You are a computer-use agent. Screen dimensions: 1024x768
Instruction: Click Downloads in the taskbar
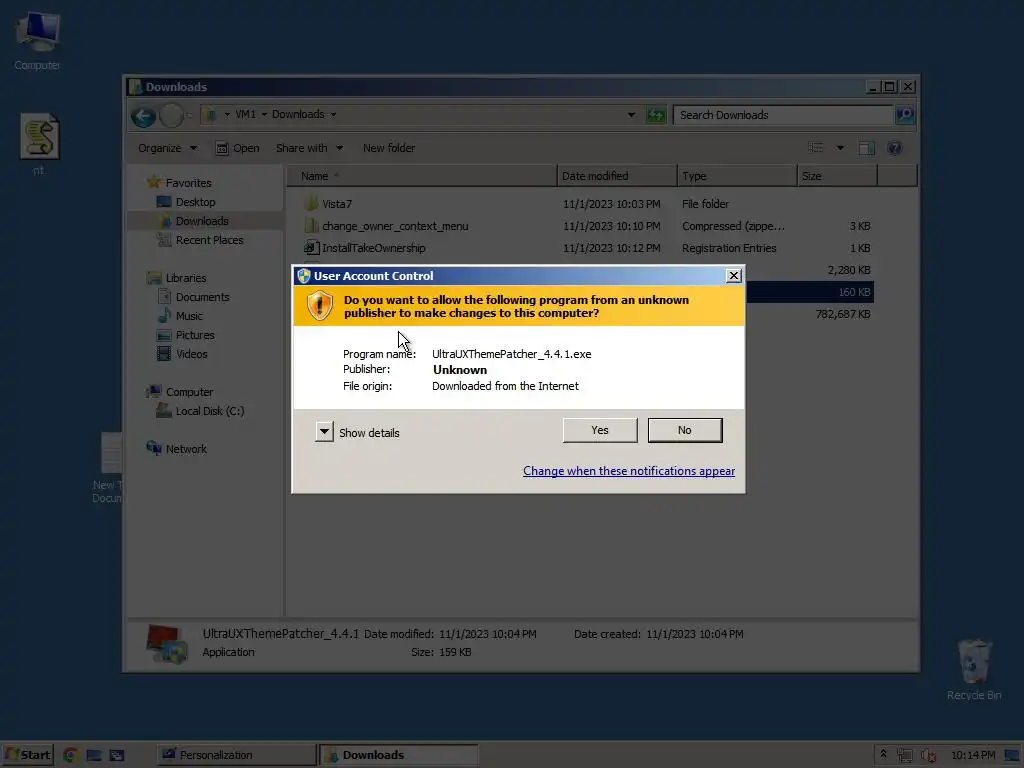[x=398, y=755]
